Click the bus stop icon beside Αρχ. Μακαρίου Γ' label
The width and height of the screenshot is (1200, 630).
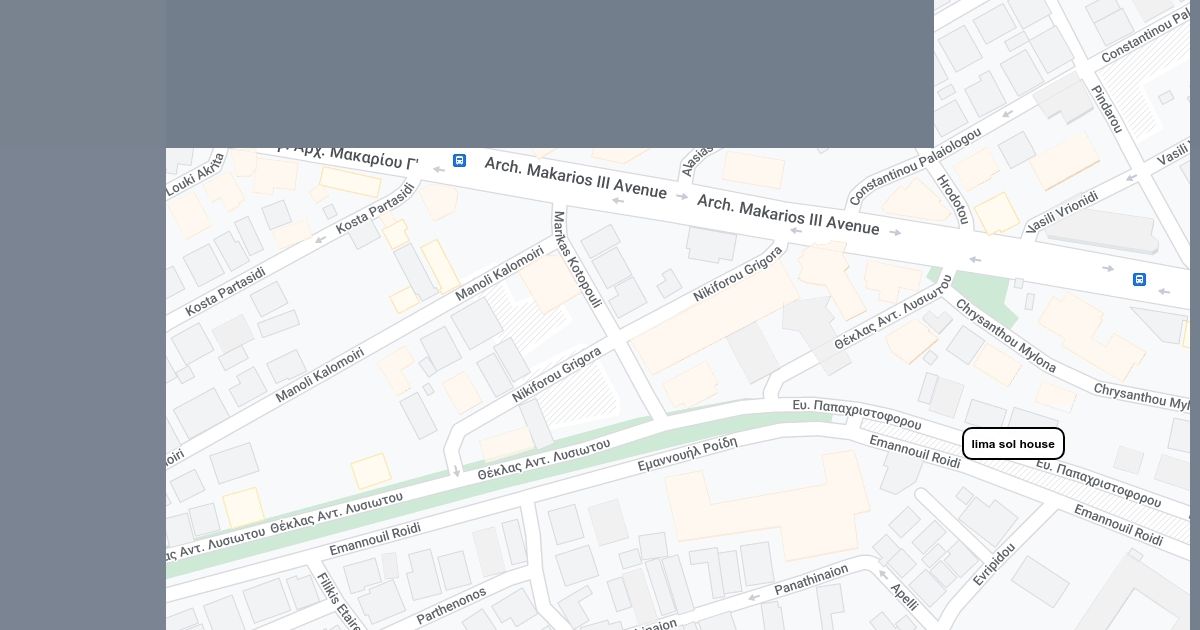pyautogui.click(x=459, y=160)
